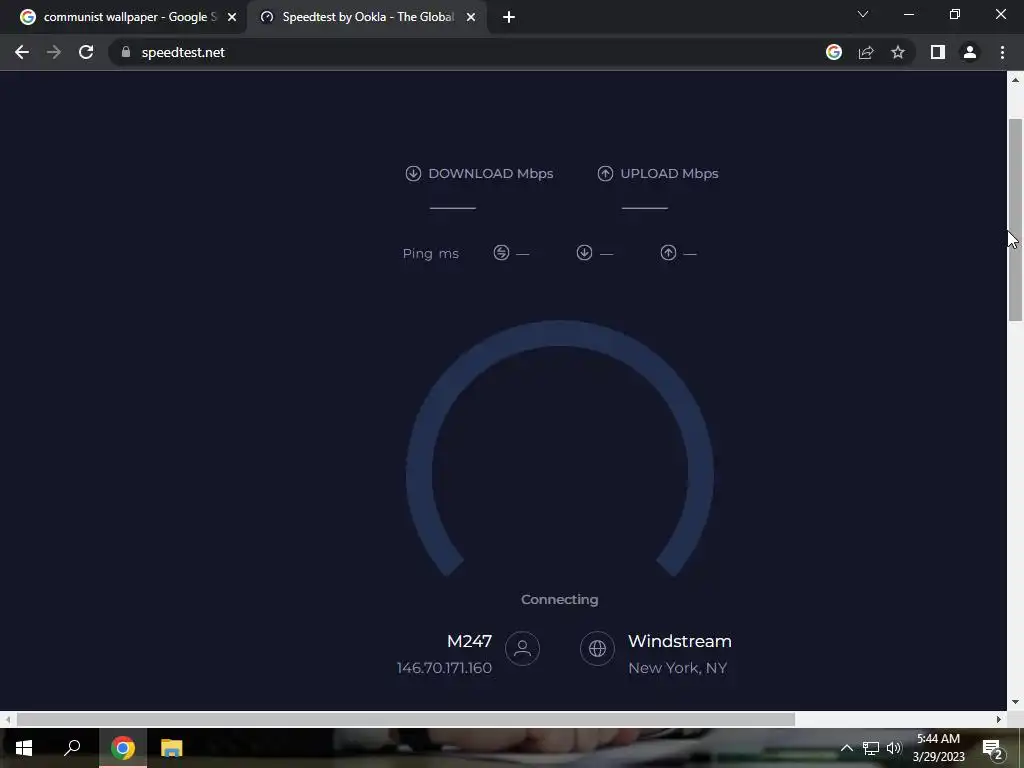Open the Google icon in address bar
Screen dimensions: 1024x768
point(834,52)
